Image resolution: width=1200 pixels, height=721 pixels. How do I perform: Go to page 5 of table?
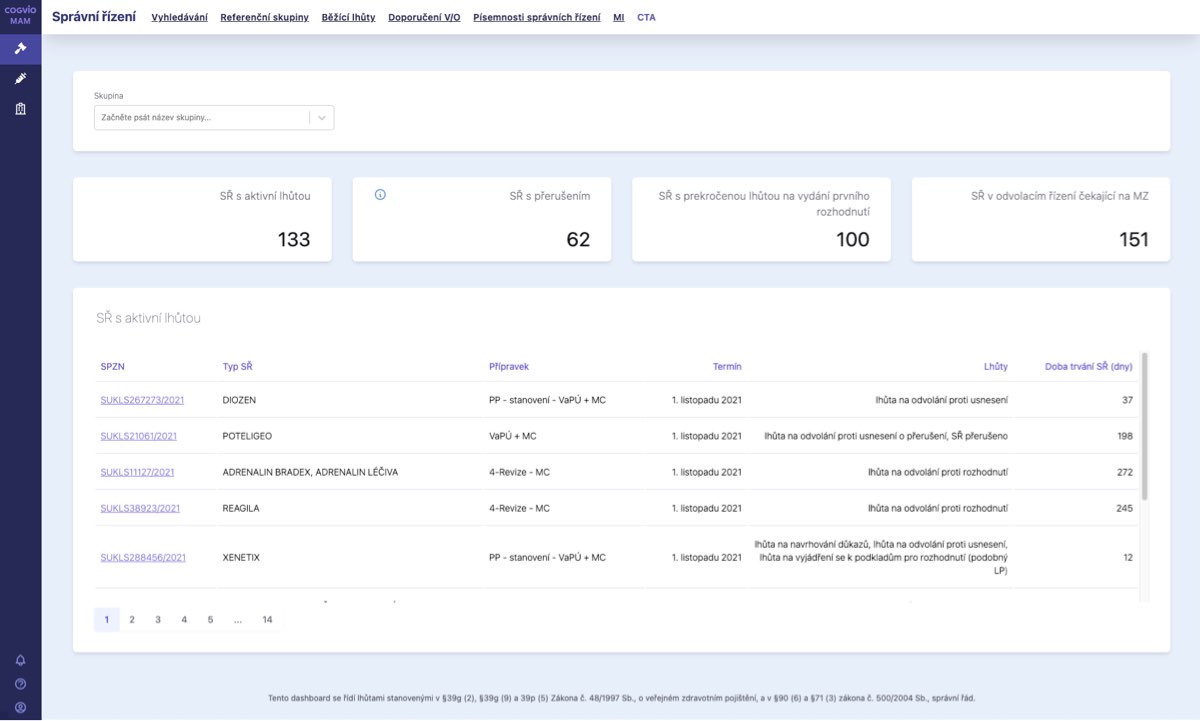(210, 620)
